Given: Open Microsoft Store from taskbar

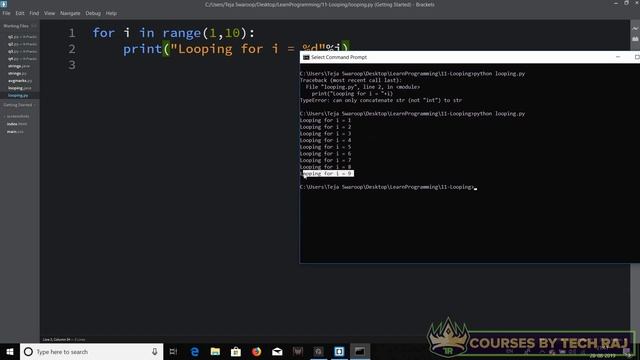Looking at the screenshot, I should [x=236, y=351].
